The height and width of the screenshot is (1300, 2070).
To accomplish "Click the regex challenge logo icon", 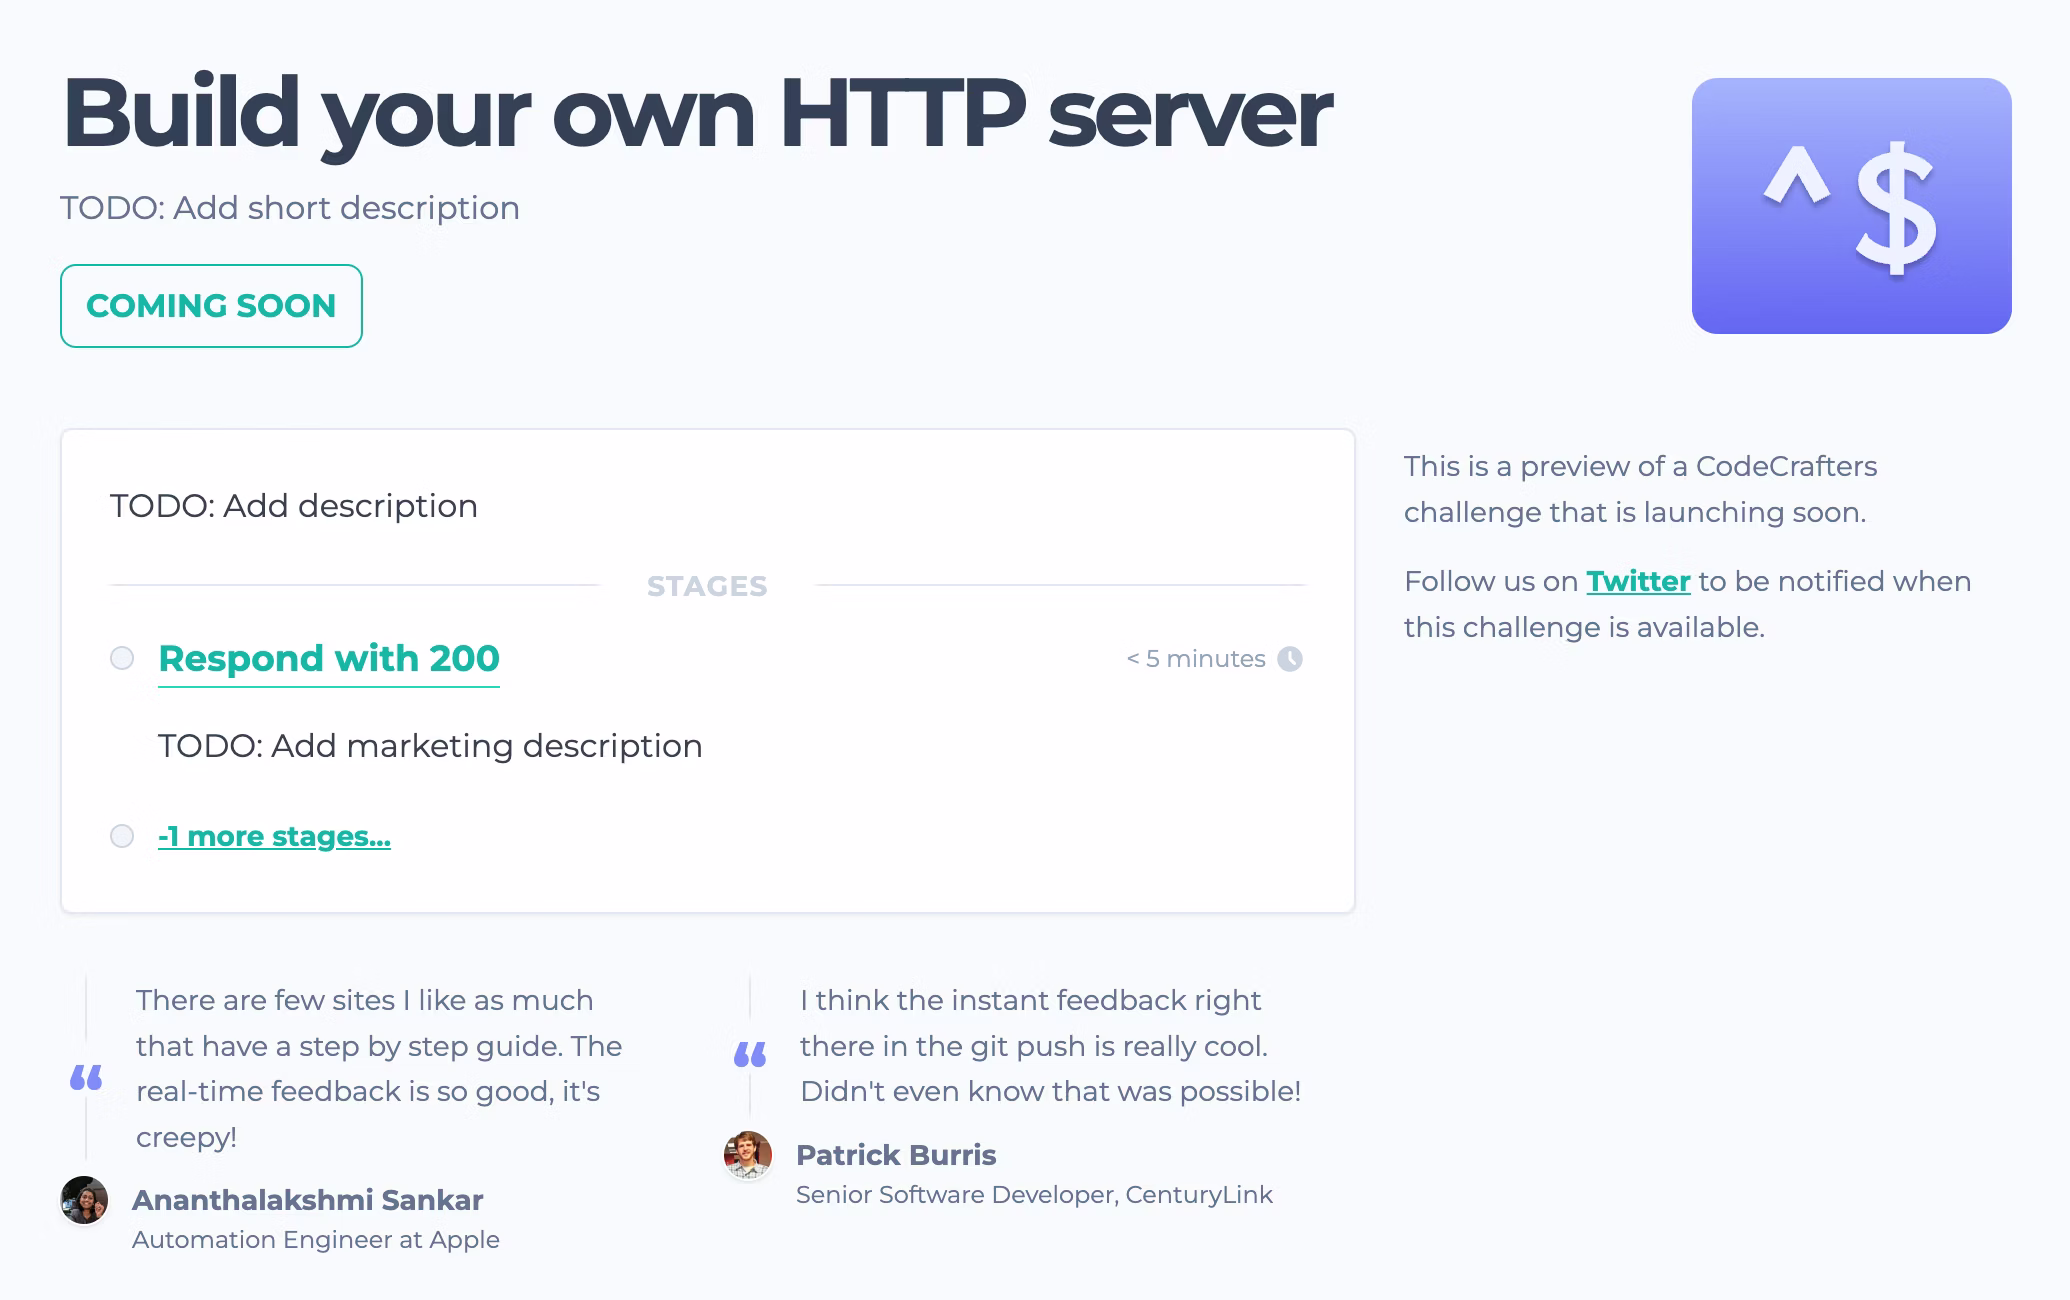I will click(1851, 206).
